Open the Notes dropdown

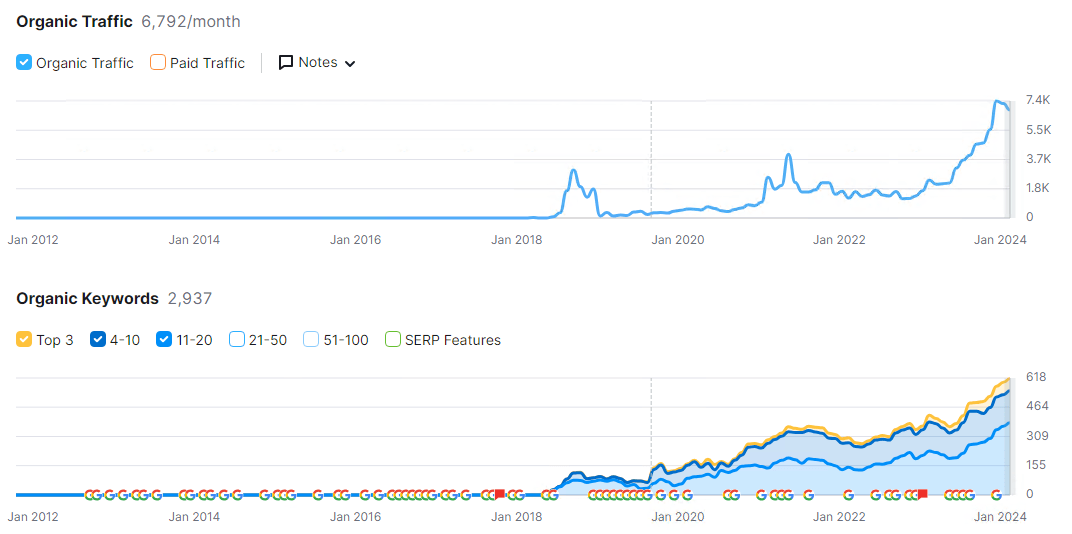pos(316,62)
